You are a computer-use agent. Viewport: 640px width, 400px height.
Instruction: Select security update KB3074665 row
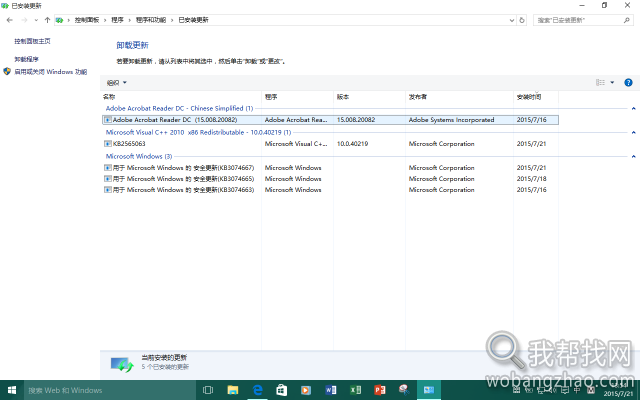(330, 179)
